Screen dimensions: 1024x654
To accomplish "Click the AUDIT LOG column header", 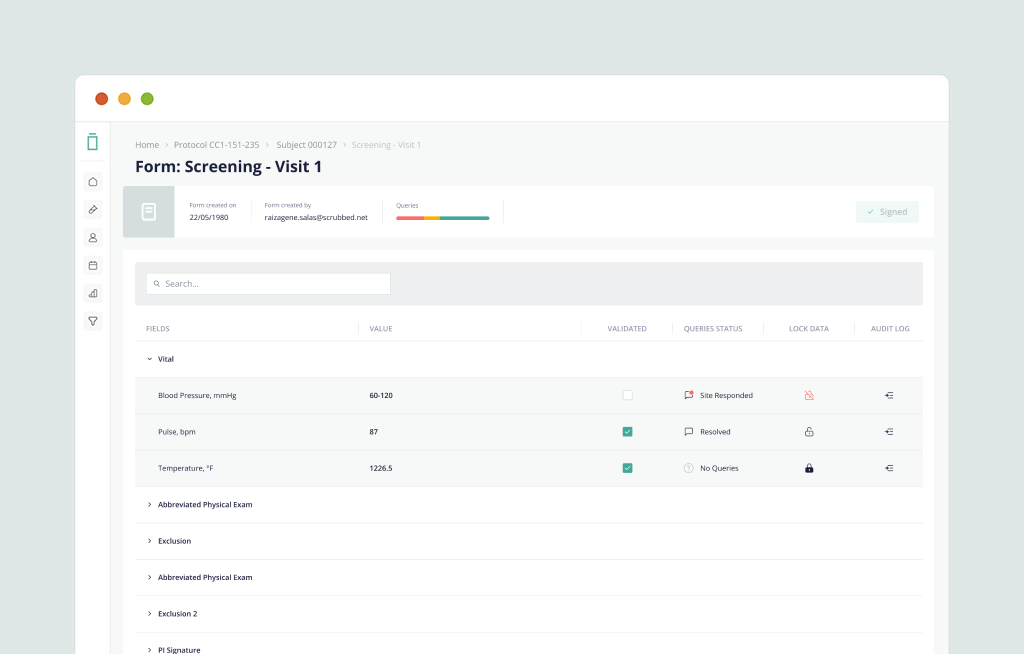I will [x=889, y=329].
